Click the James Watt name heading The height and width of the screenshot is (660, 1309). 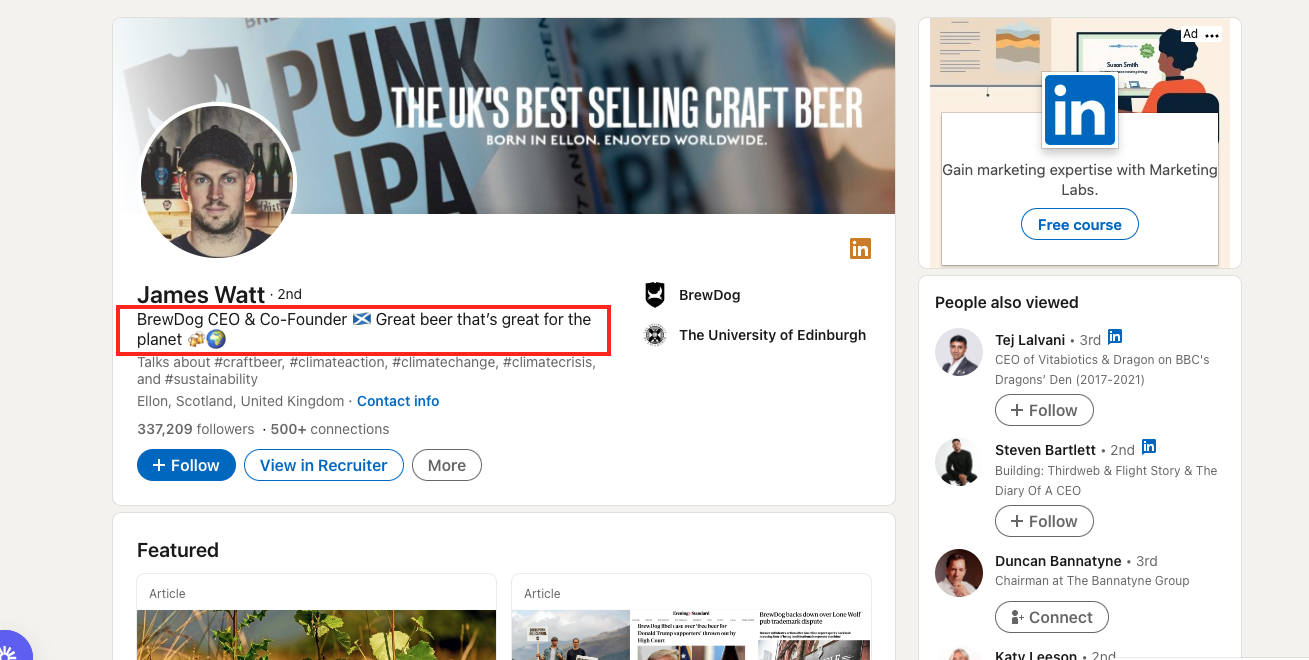(201, 294)
